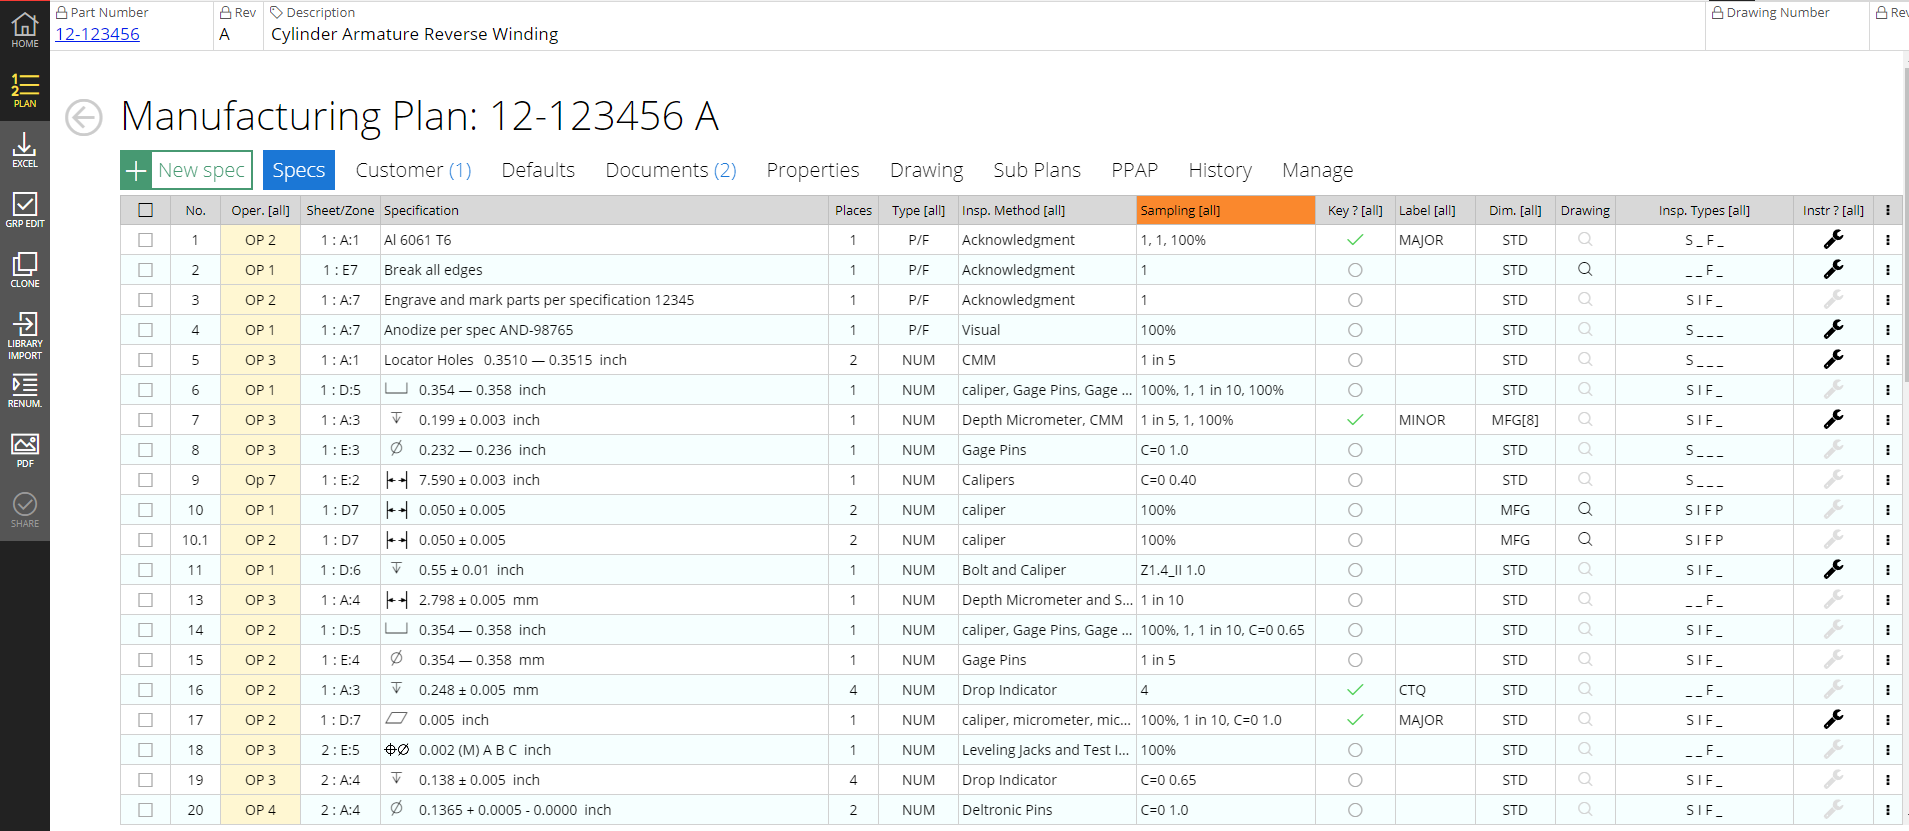Click the Clone icon in the sidebar
This screenshot has width=1909, height=831.
click(25, 270)
